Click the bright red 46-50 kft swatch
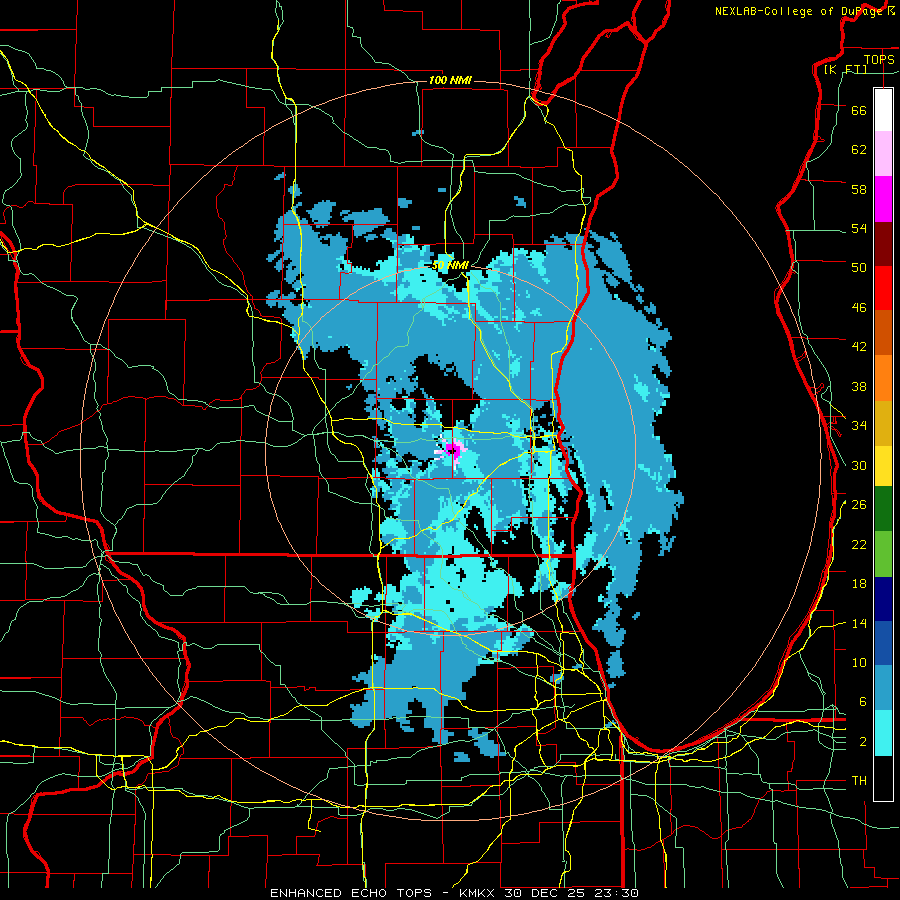Viewport: 900px width, 900px height. [x=883, y=288]
